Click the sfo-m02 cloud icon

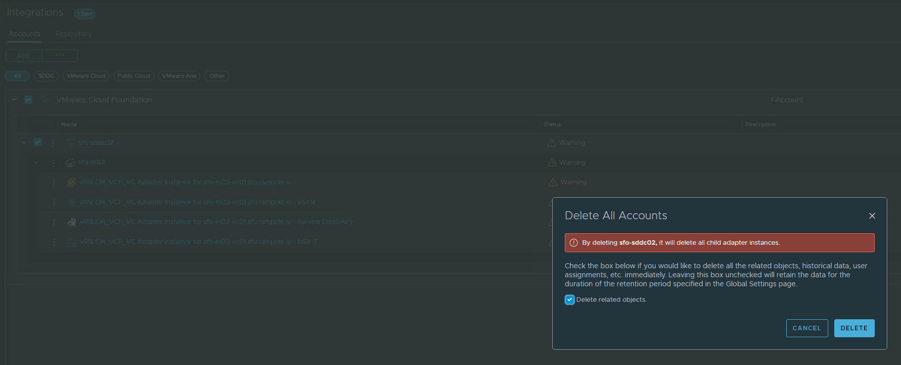point(71,163)
